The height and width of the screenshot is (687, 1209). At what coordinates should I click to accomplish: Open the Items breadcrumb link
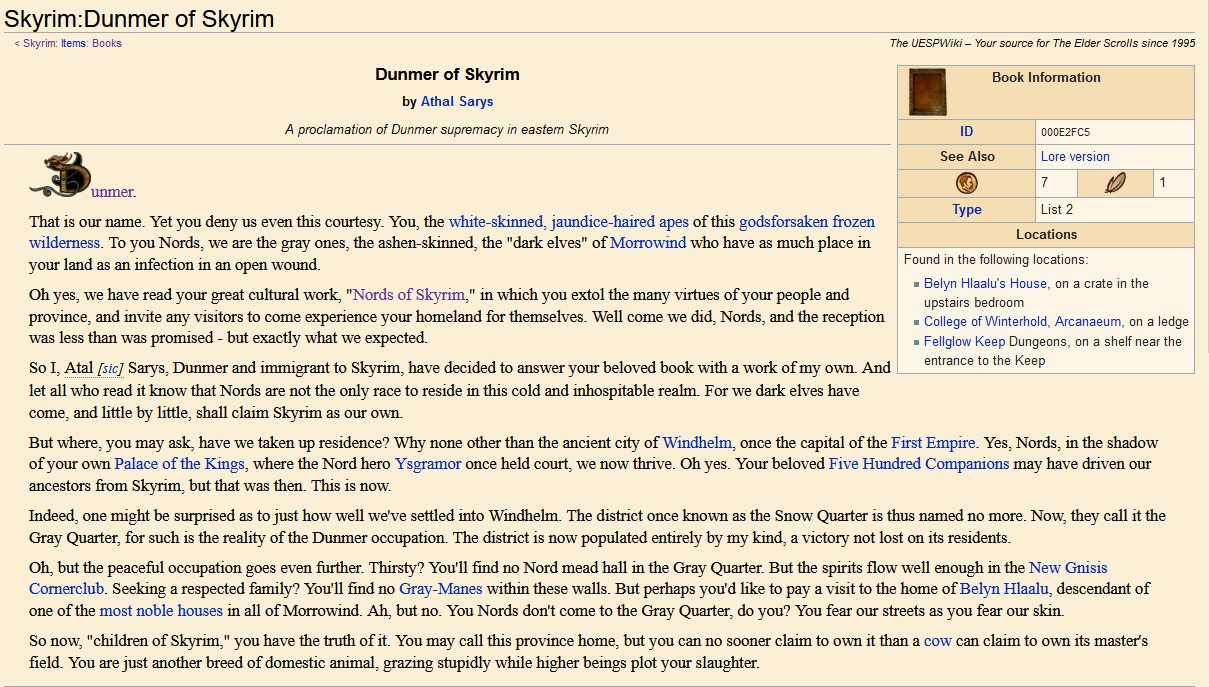click(x=74, y=43)
